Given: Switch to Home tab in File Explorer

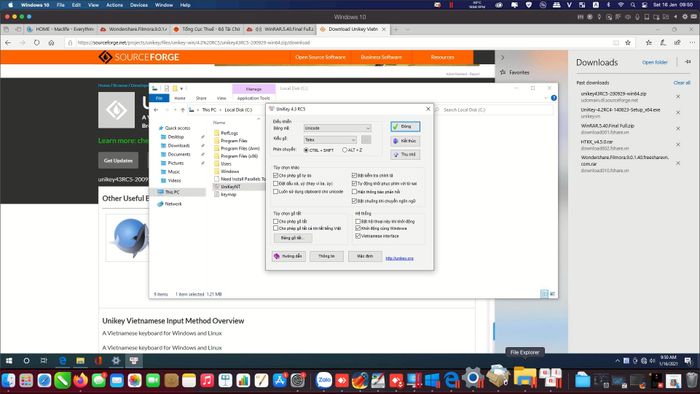Looking at the screenshot, I should [180, 98].
